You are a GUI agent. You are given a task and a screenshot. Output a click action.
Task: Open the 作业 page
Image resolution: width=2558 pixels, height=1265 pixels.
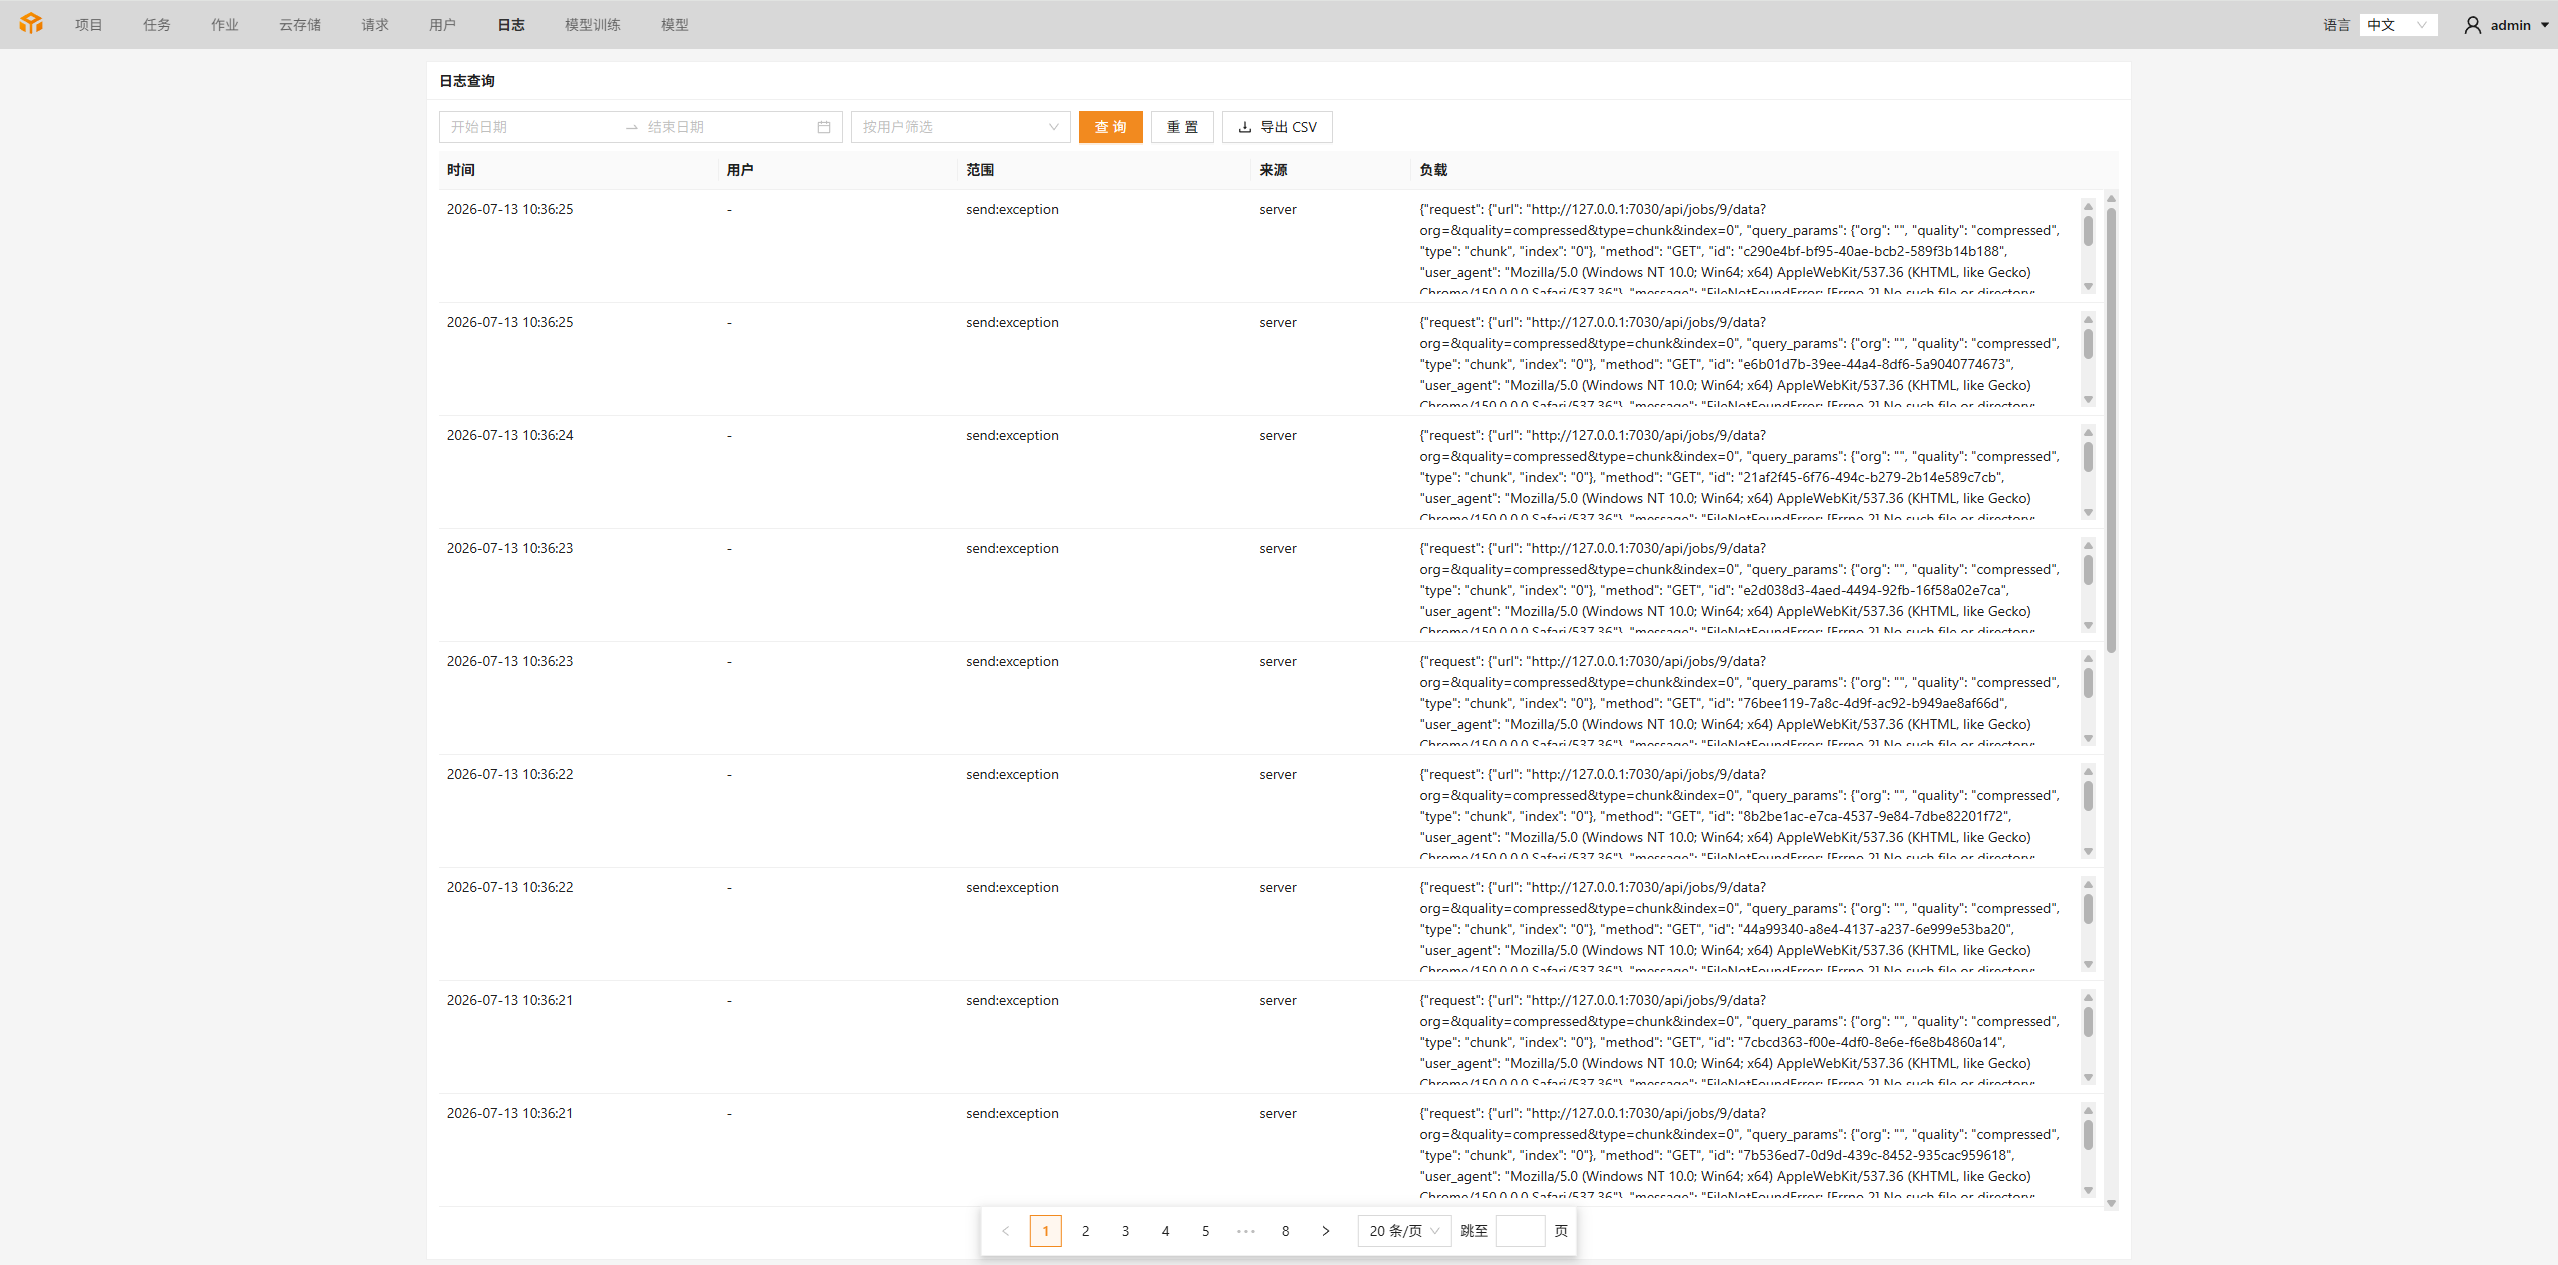(x=224, y=25)
